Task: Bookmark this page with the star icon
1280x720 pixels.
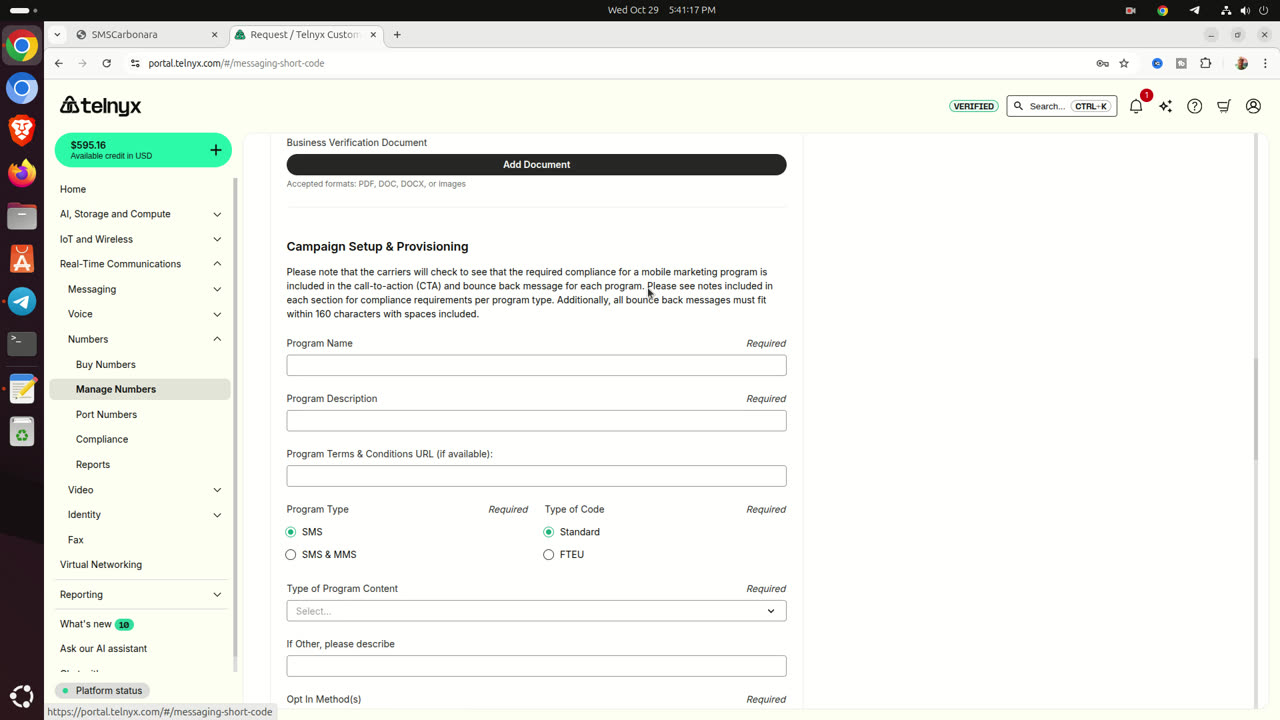Action: click(x=1124, y=63)
